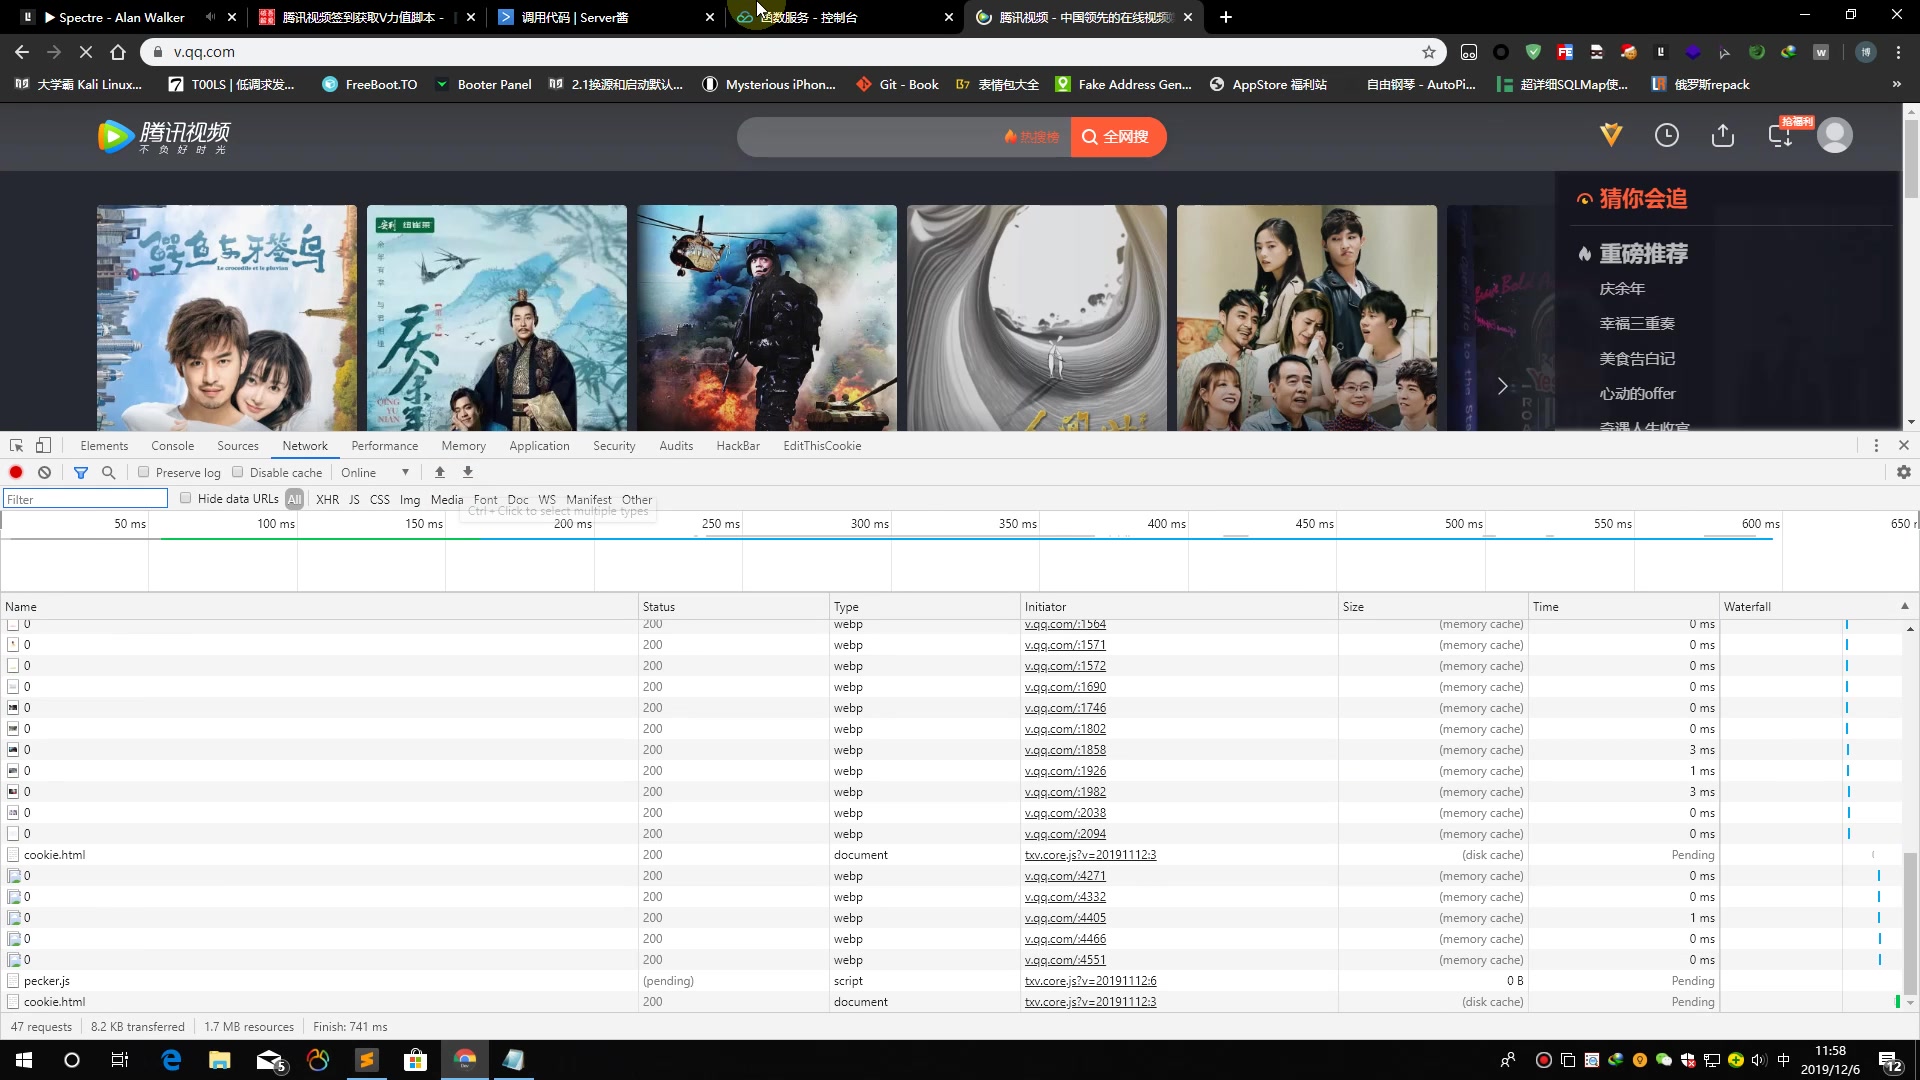The width and height of the screenshot is (1920, 1080).
Task: Click the CSS filter button in Network
Action: click(380, 500)
